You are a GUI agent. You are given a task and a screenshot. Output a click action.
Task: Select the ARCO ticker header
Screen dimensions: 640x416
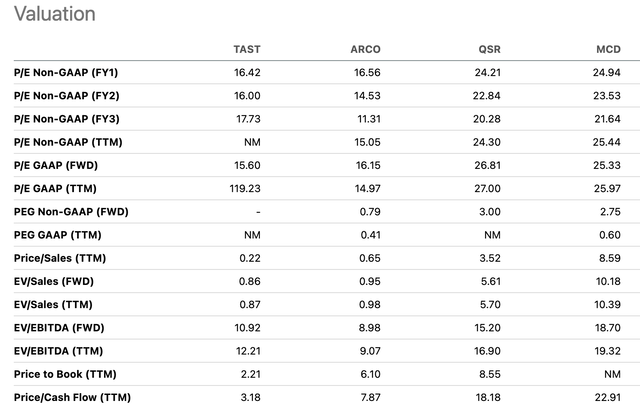click(x=365, y=49)
